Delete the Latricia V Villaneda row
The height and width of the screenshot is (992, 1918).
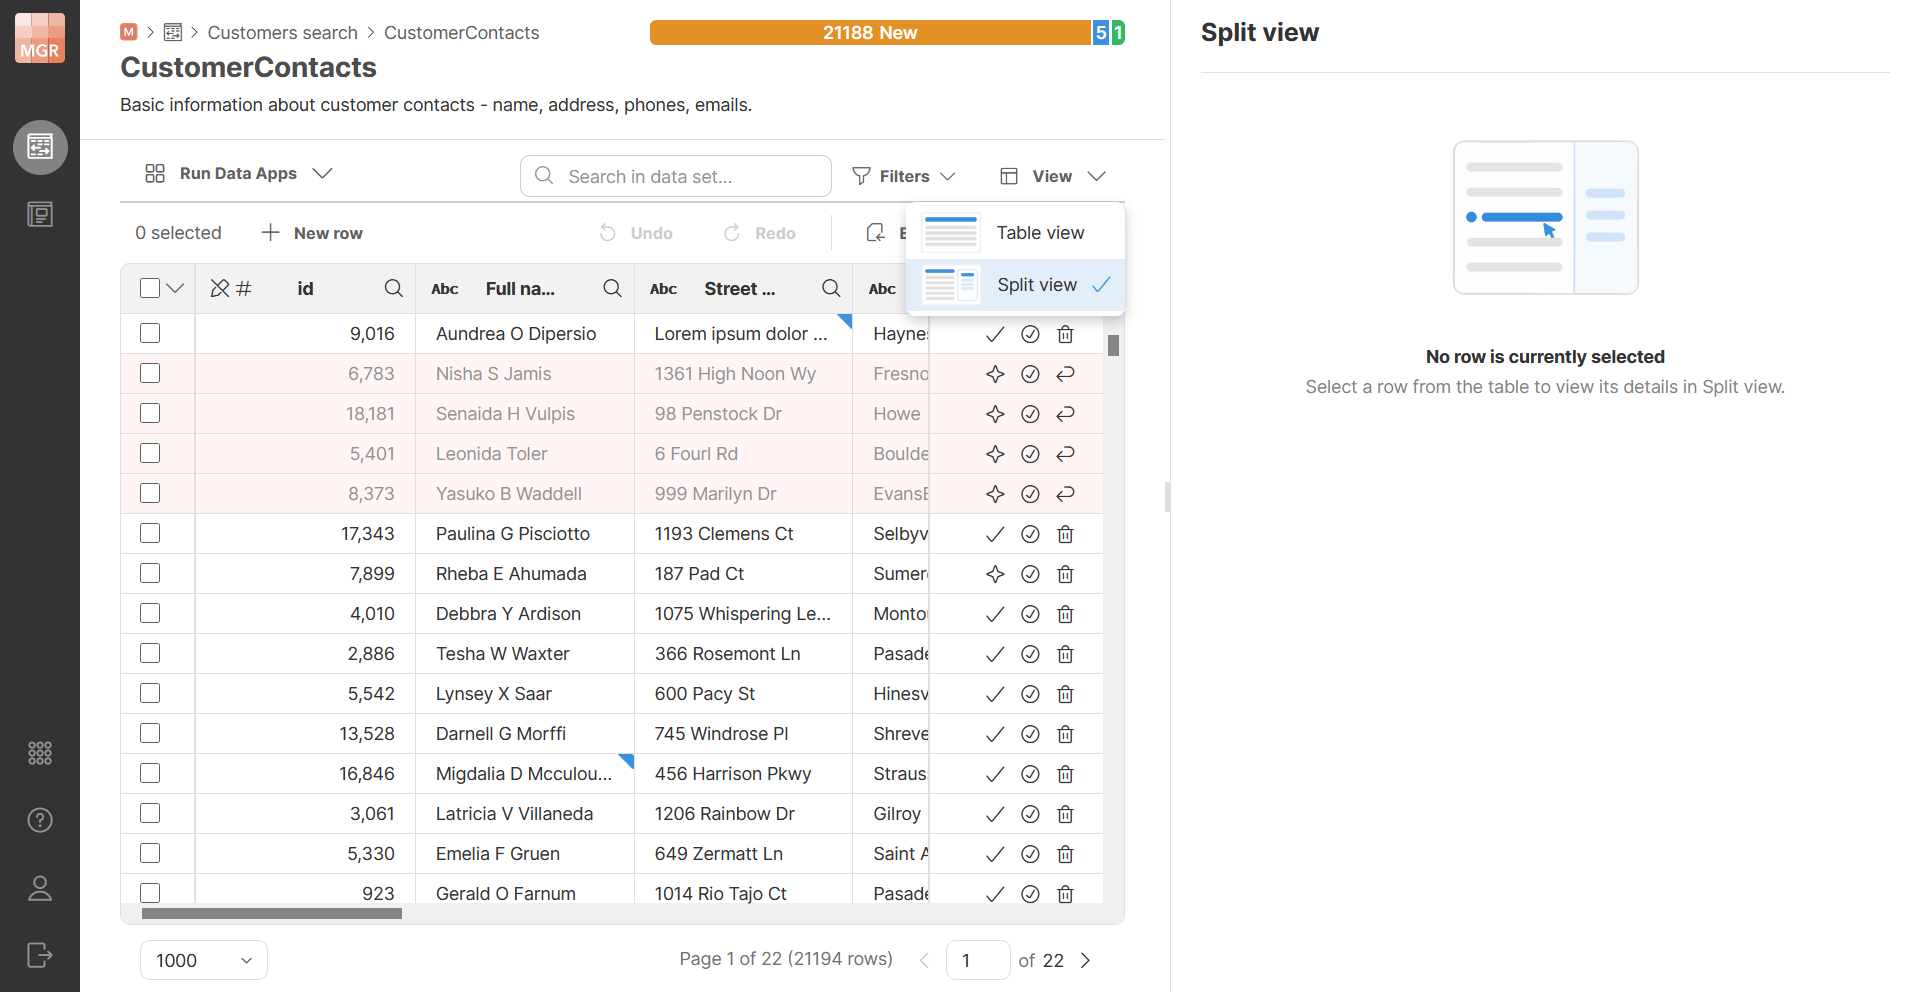click(1066, 814)
